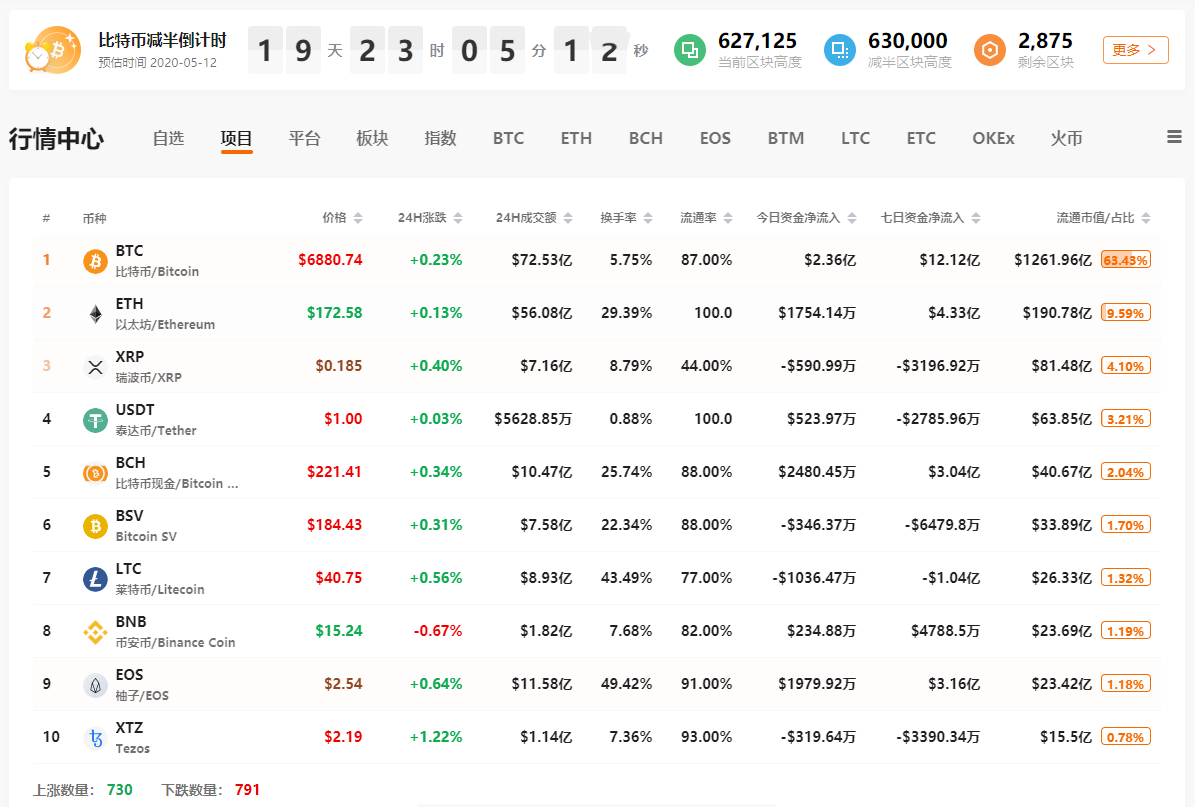Switch to the ETH tab
This screenshot has width=1195, height=807.
pos(576,138)
